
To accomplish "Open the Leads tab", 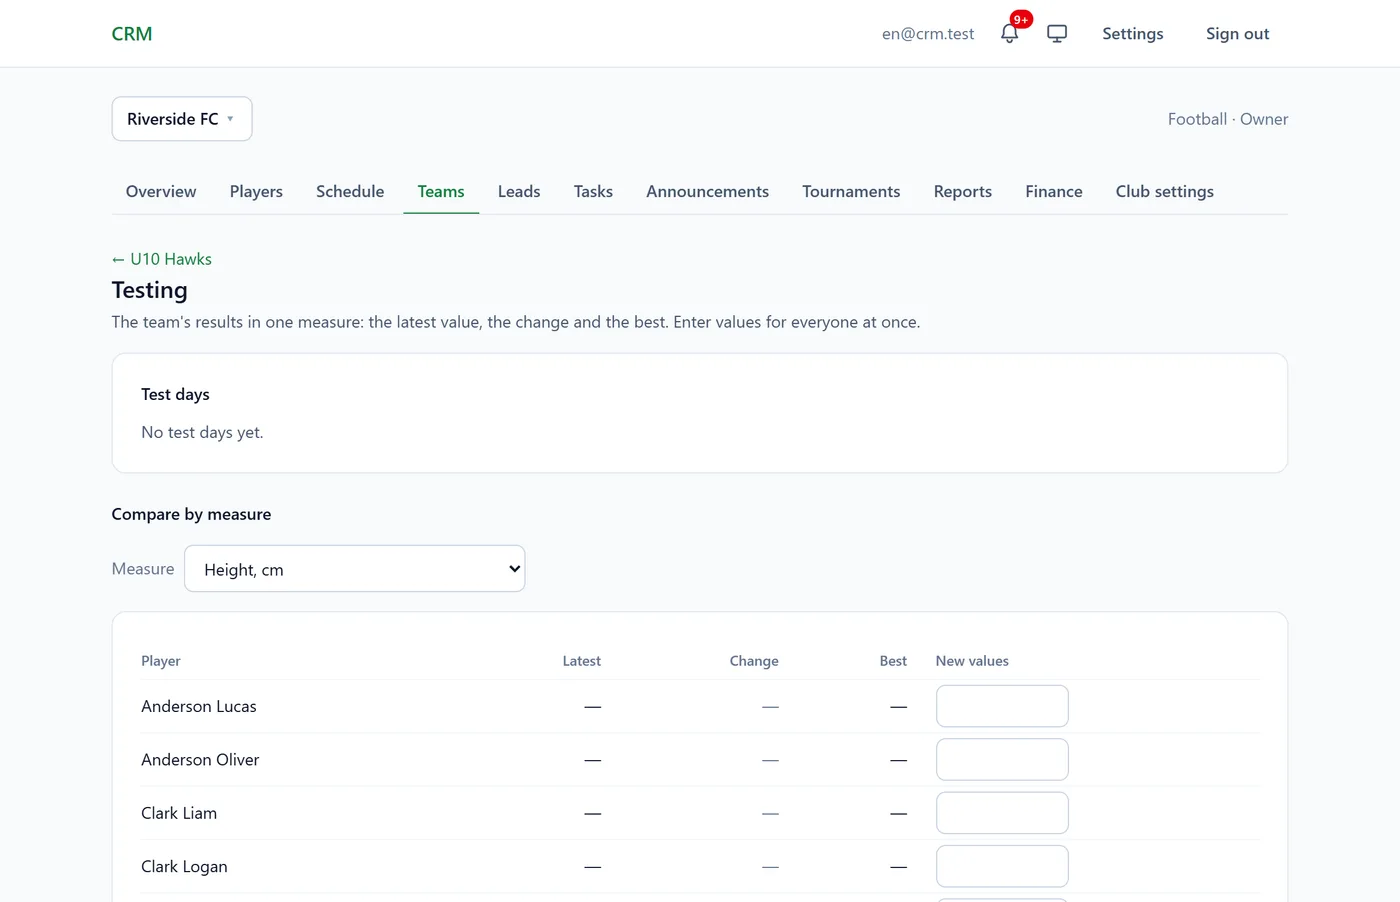I will 519,191.
